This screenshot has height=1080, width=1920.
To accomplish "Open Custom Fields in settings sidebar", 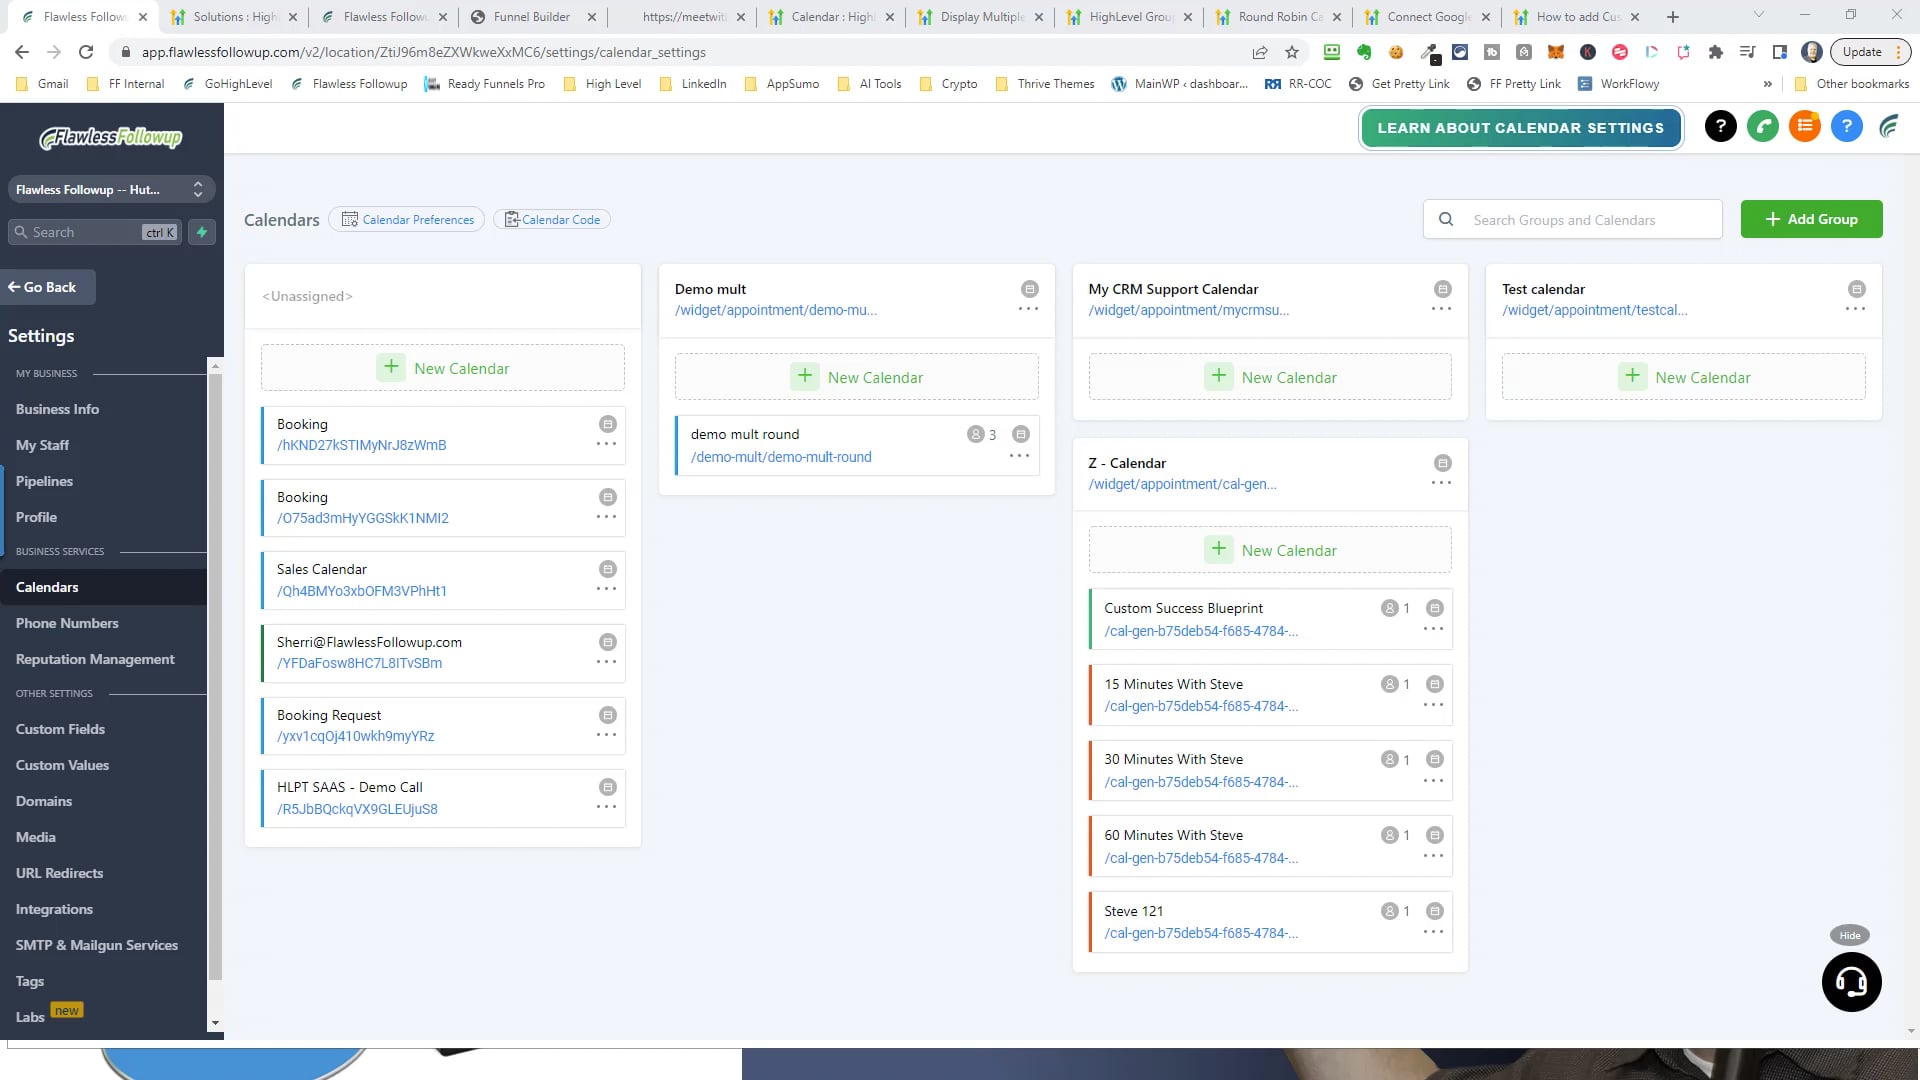I will pyautogui.click(x=60, y=729).
